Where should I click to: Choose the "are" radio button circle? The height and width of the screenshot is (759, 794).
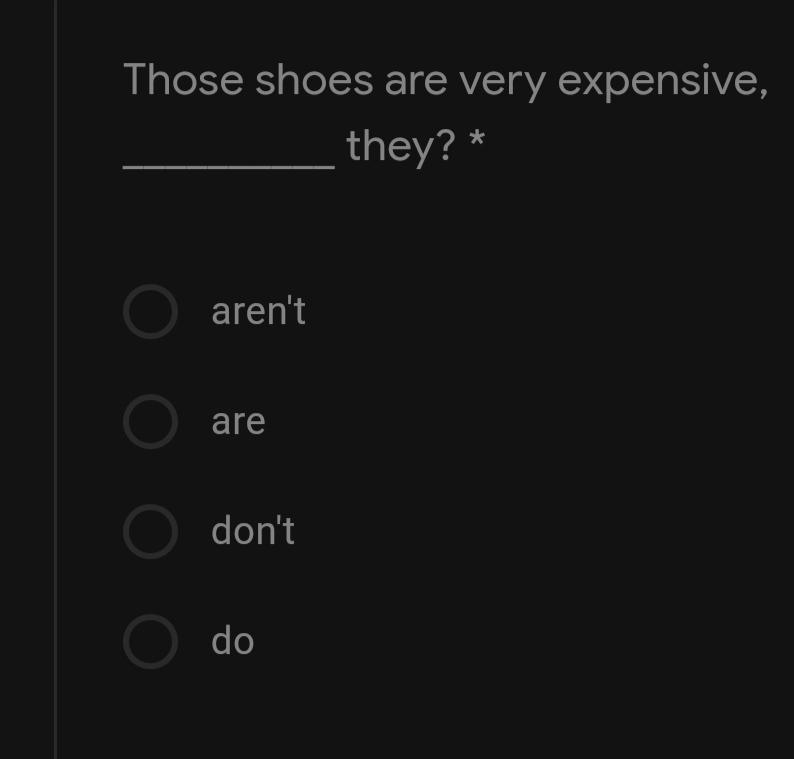[150, 421]
